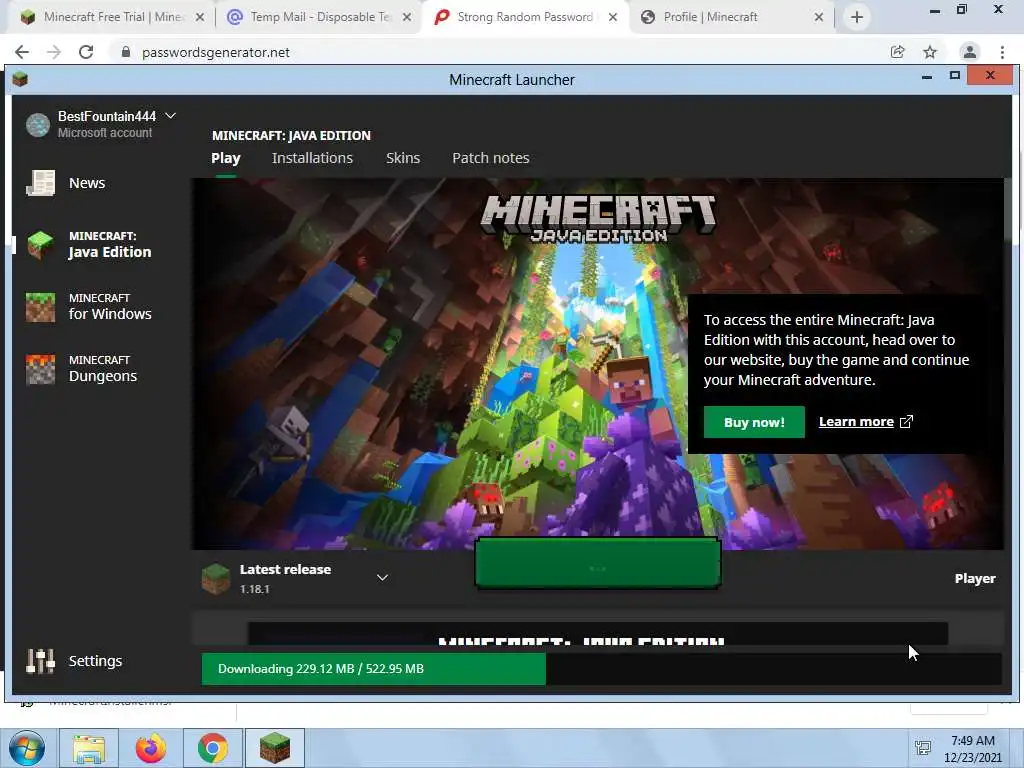Open the Skins tab

pyautogui.click(x=402, y=158)
